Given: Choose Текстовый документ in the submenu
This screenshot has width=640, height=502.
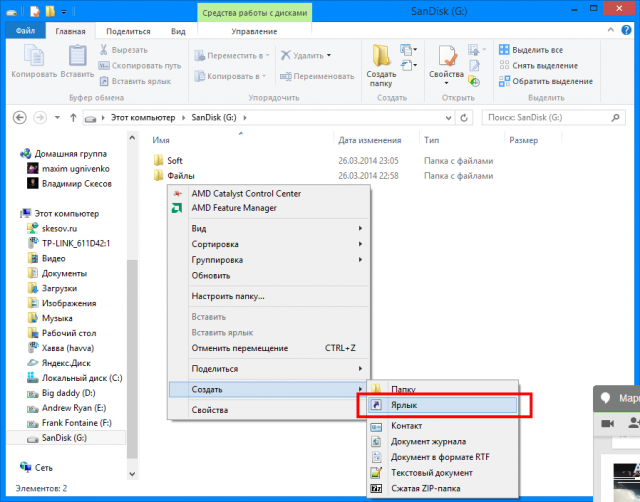Looking at the screenshot, I should tap(442, 473).
